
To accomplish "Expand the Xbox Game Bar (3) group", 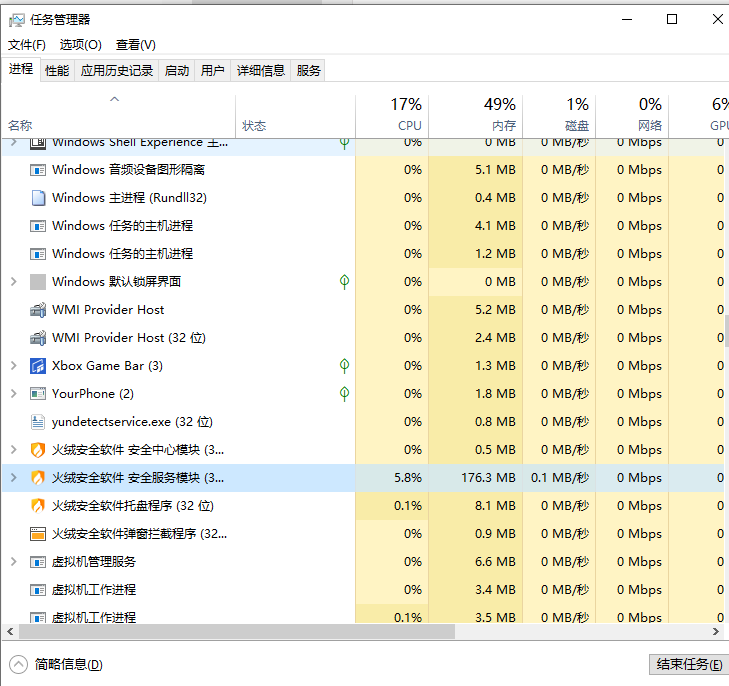I will [x=13, y=366].
